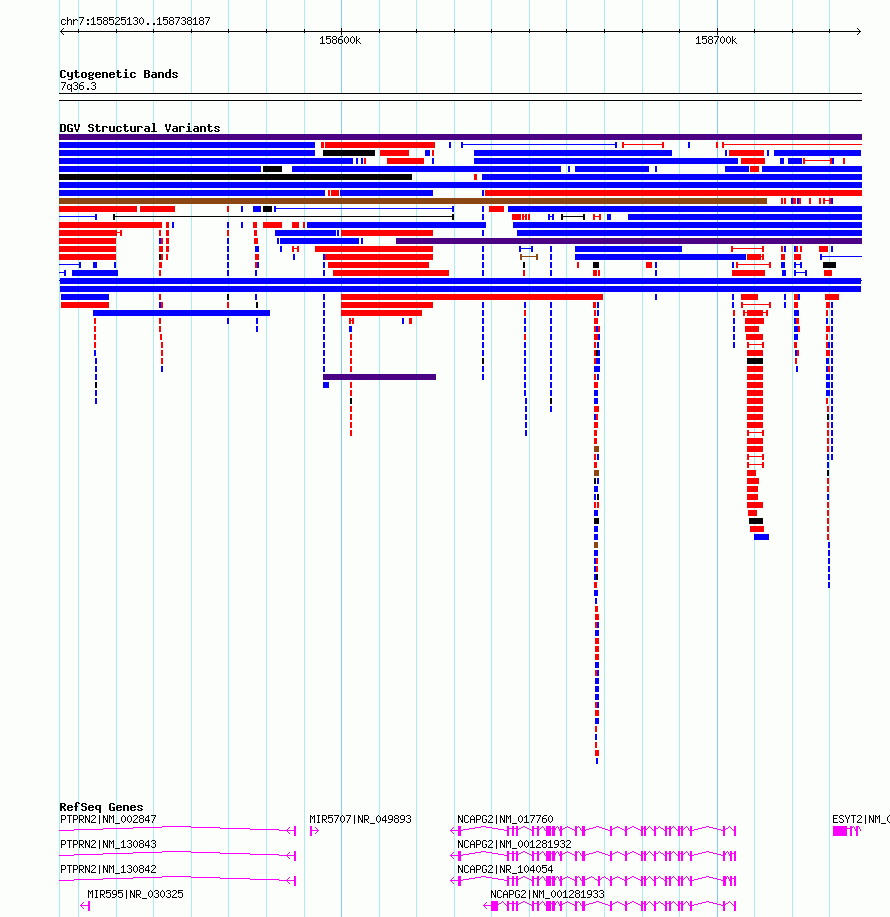The height and width of the screenshot is (917, 890).
Task: Open the ESYT2 gene label
Action: pos(860,819)
